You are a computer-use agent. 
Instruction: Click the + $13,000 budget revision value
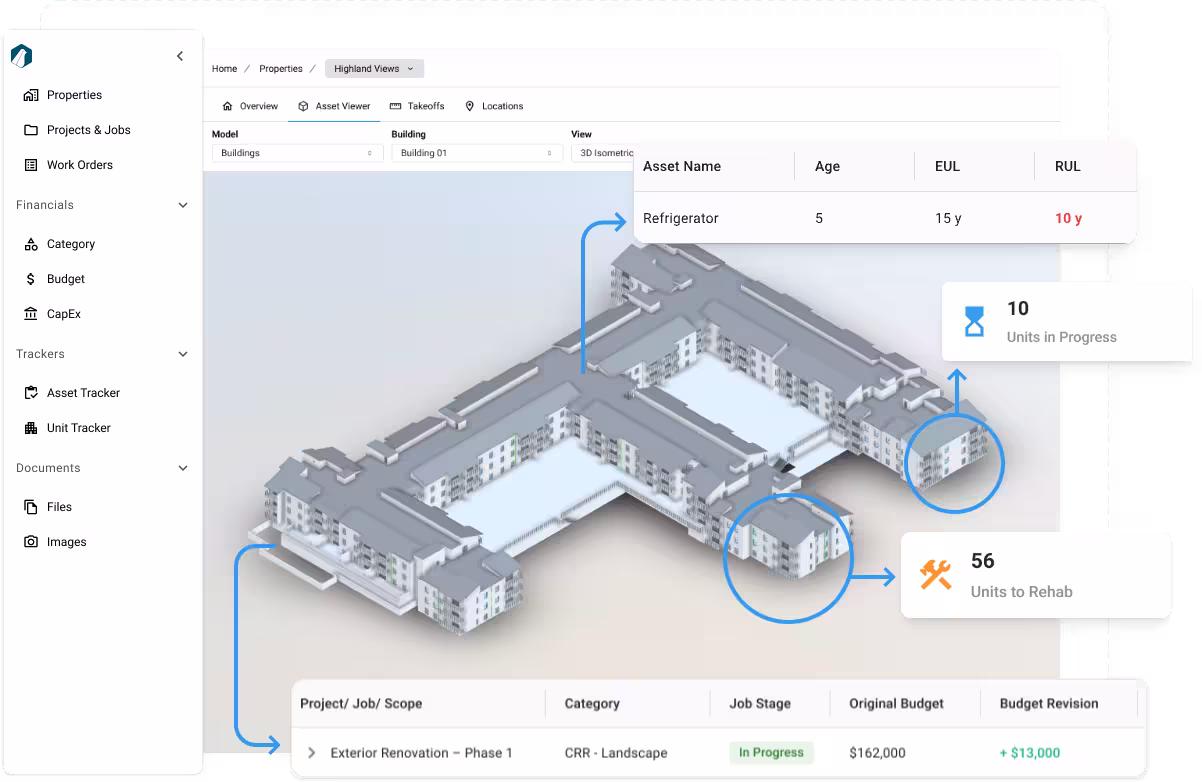[x=1030, y=753]
